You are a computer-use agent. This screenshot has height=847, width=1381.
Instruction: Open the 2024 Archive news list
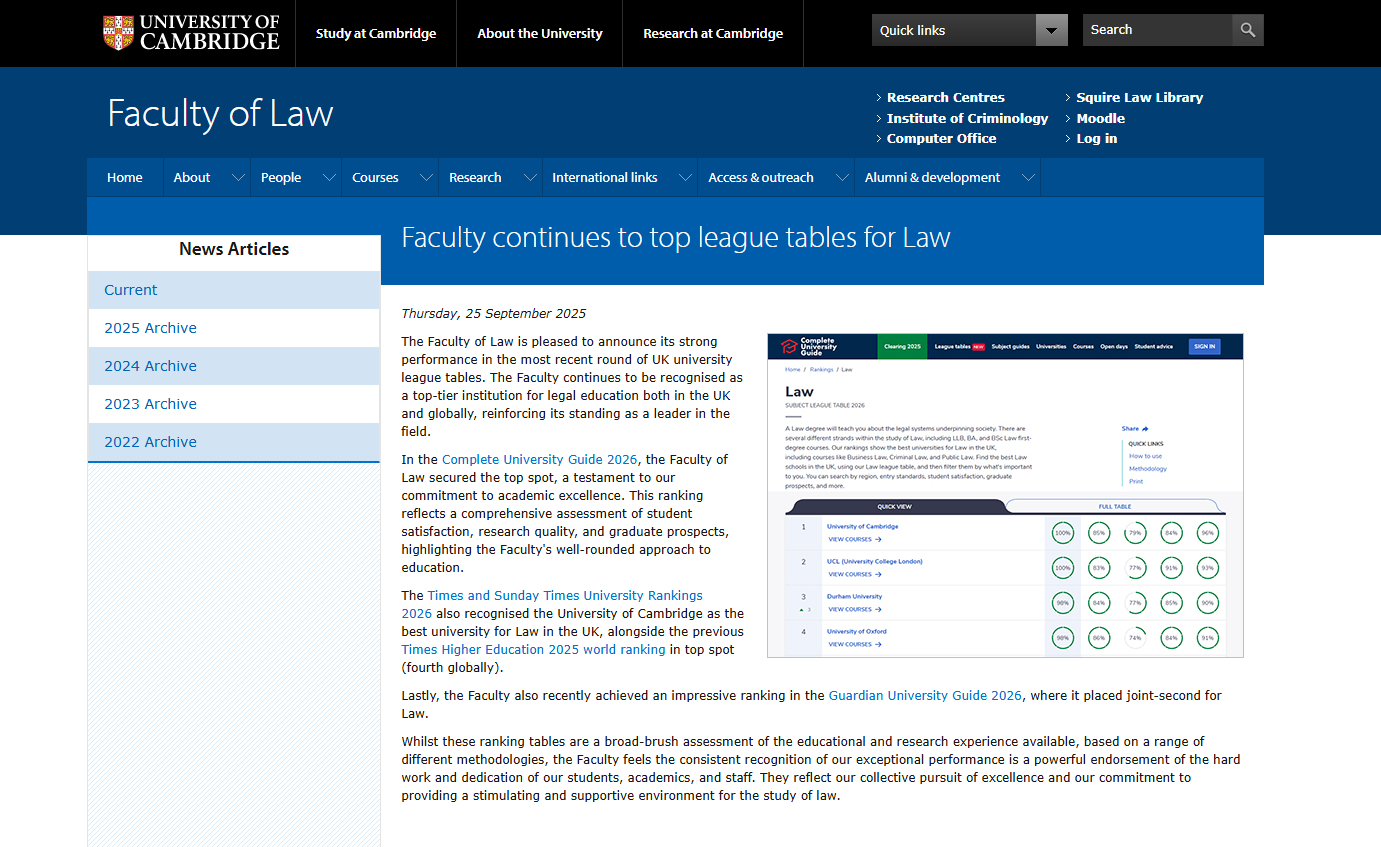coord(150,366)
